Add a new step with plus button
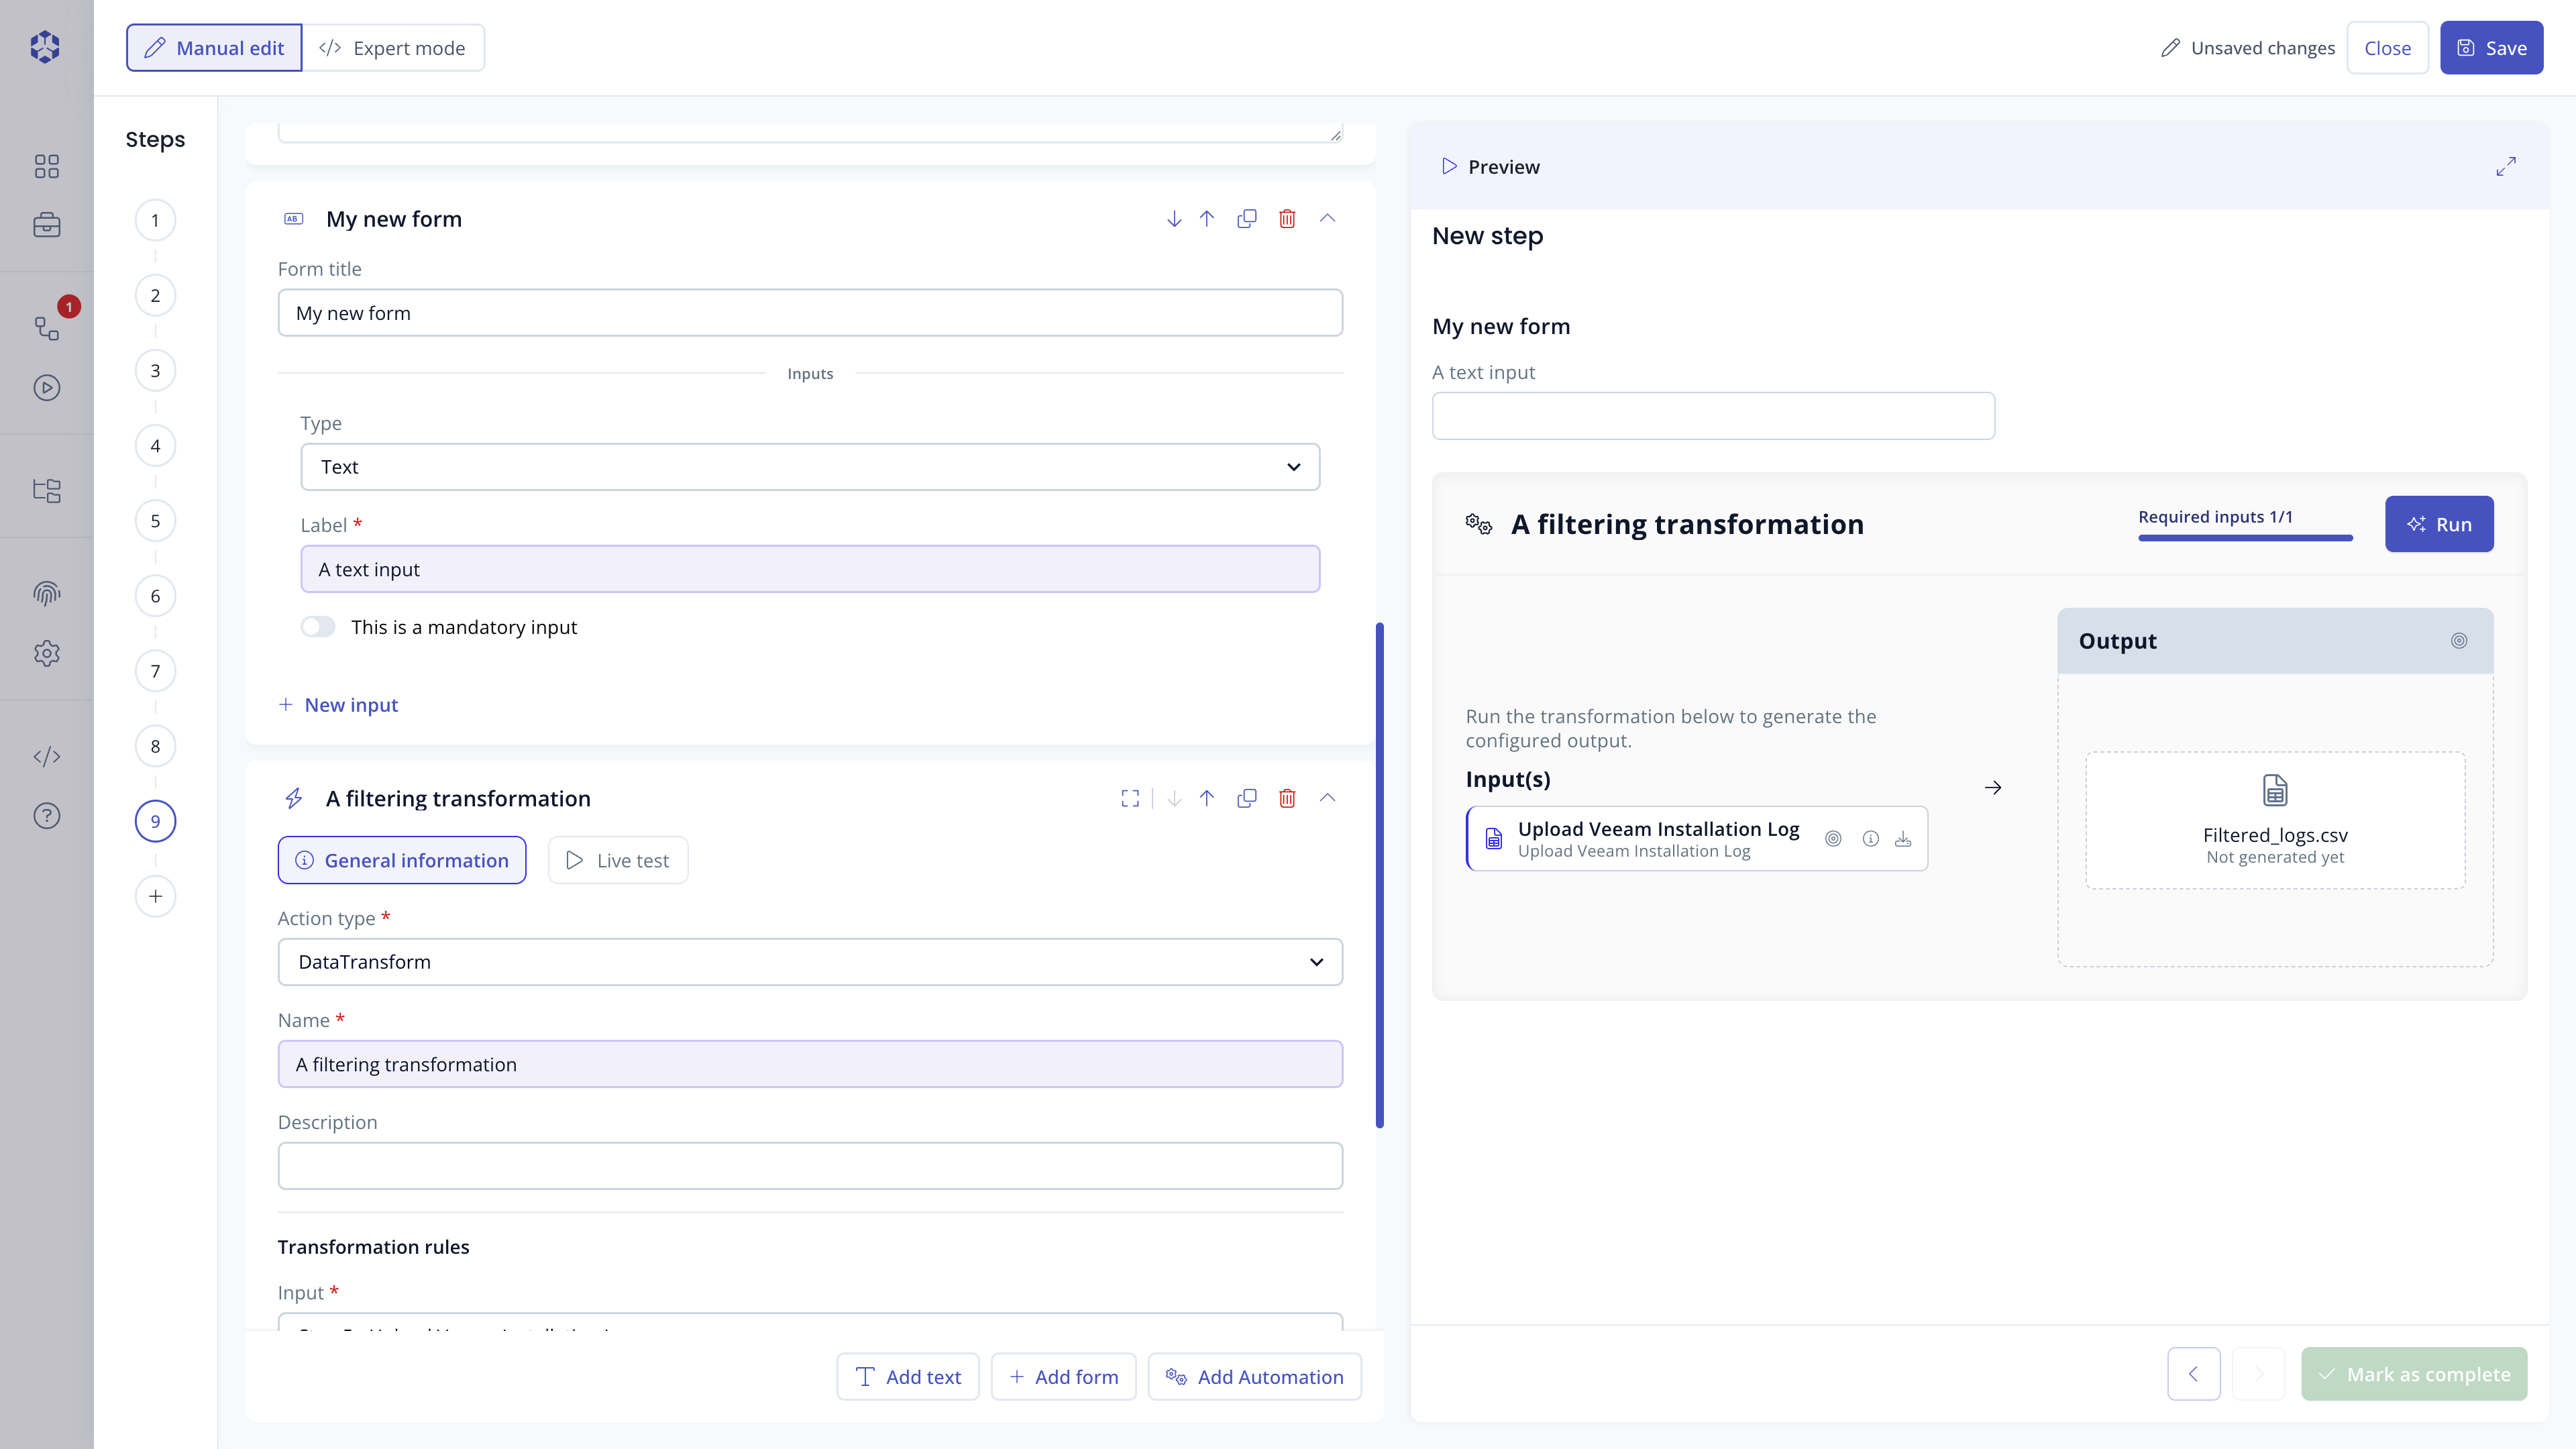Viewport: 2576px width, 1449px height. (x=155, y=896)
